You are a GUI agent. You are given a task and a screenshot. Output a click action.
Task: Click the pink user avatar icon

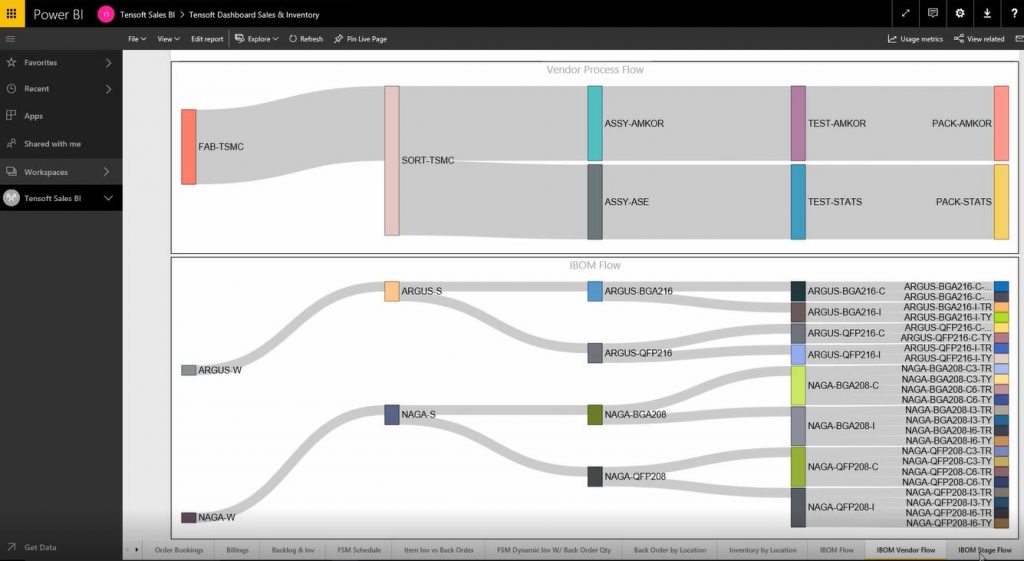coord(106,14)
